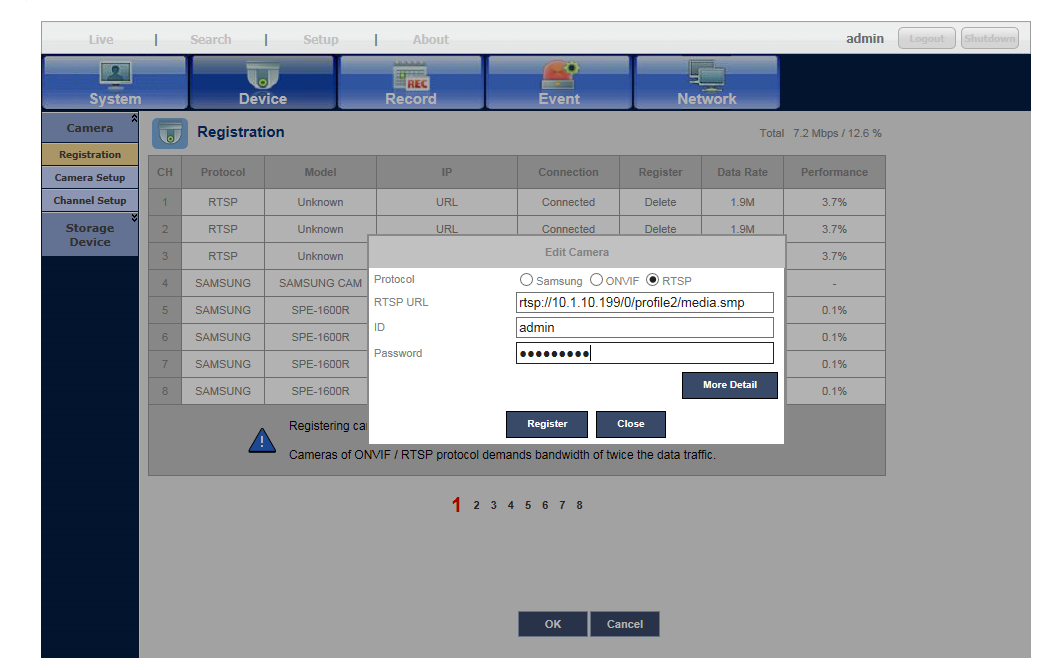Click the Password input field

[644, 353]
